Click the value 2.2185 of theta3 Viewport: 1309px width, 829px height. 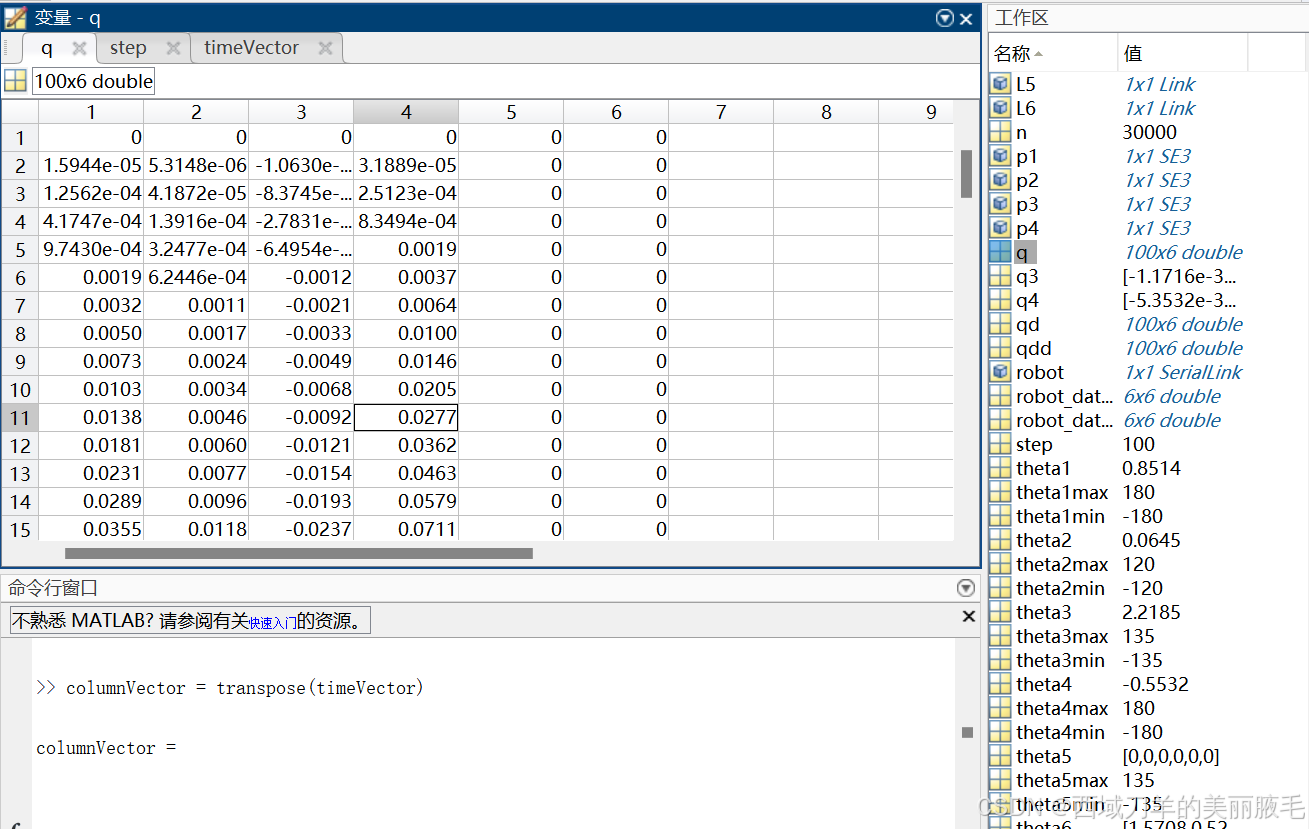1152,612
